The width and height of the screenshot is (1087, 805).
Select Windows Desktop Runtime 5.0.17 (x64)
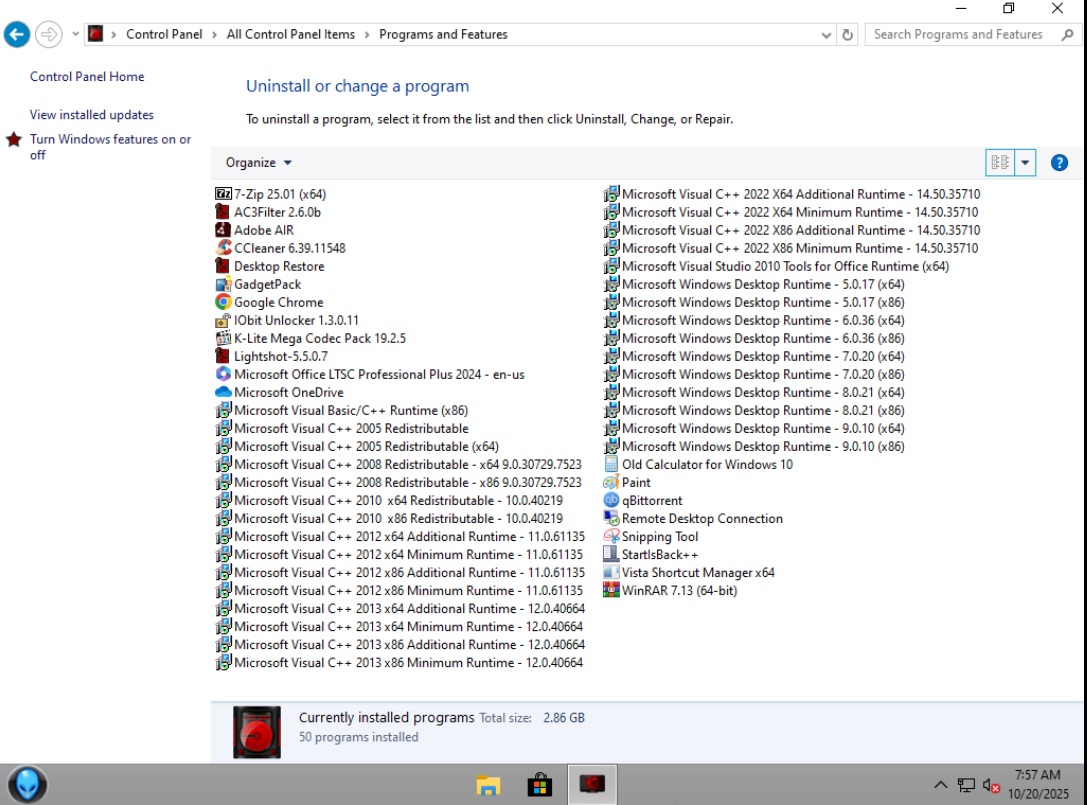pos(754,284)
